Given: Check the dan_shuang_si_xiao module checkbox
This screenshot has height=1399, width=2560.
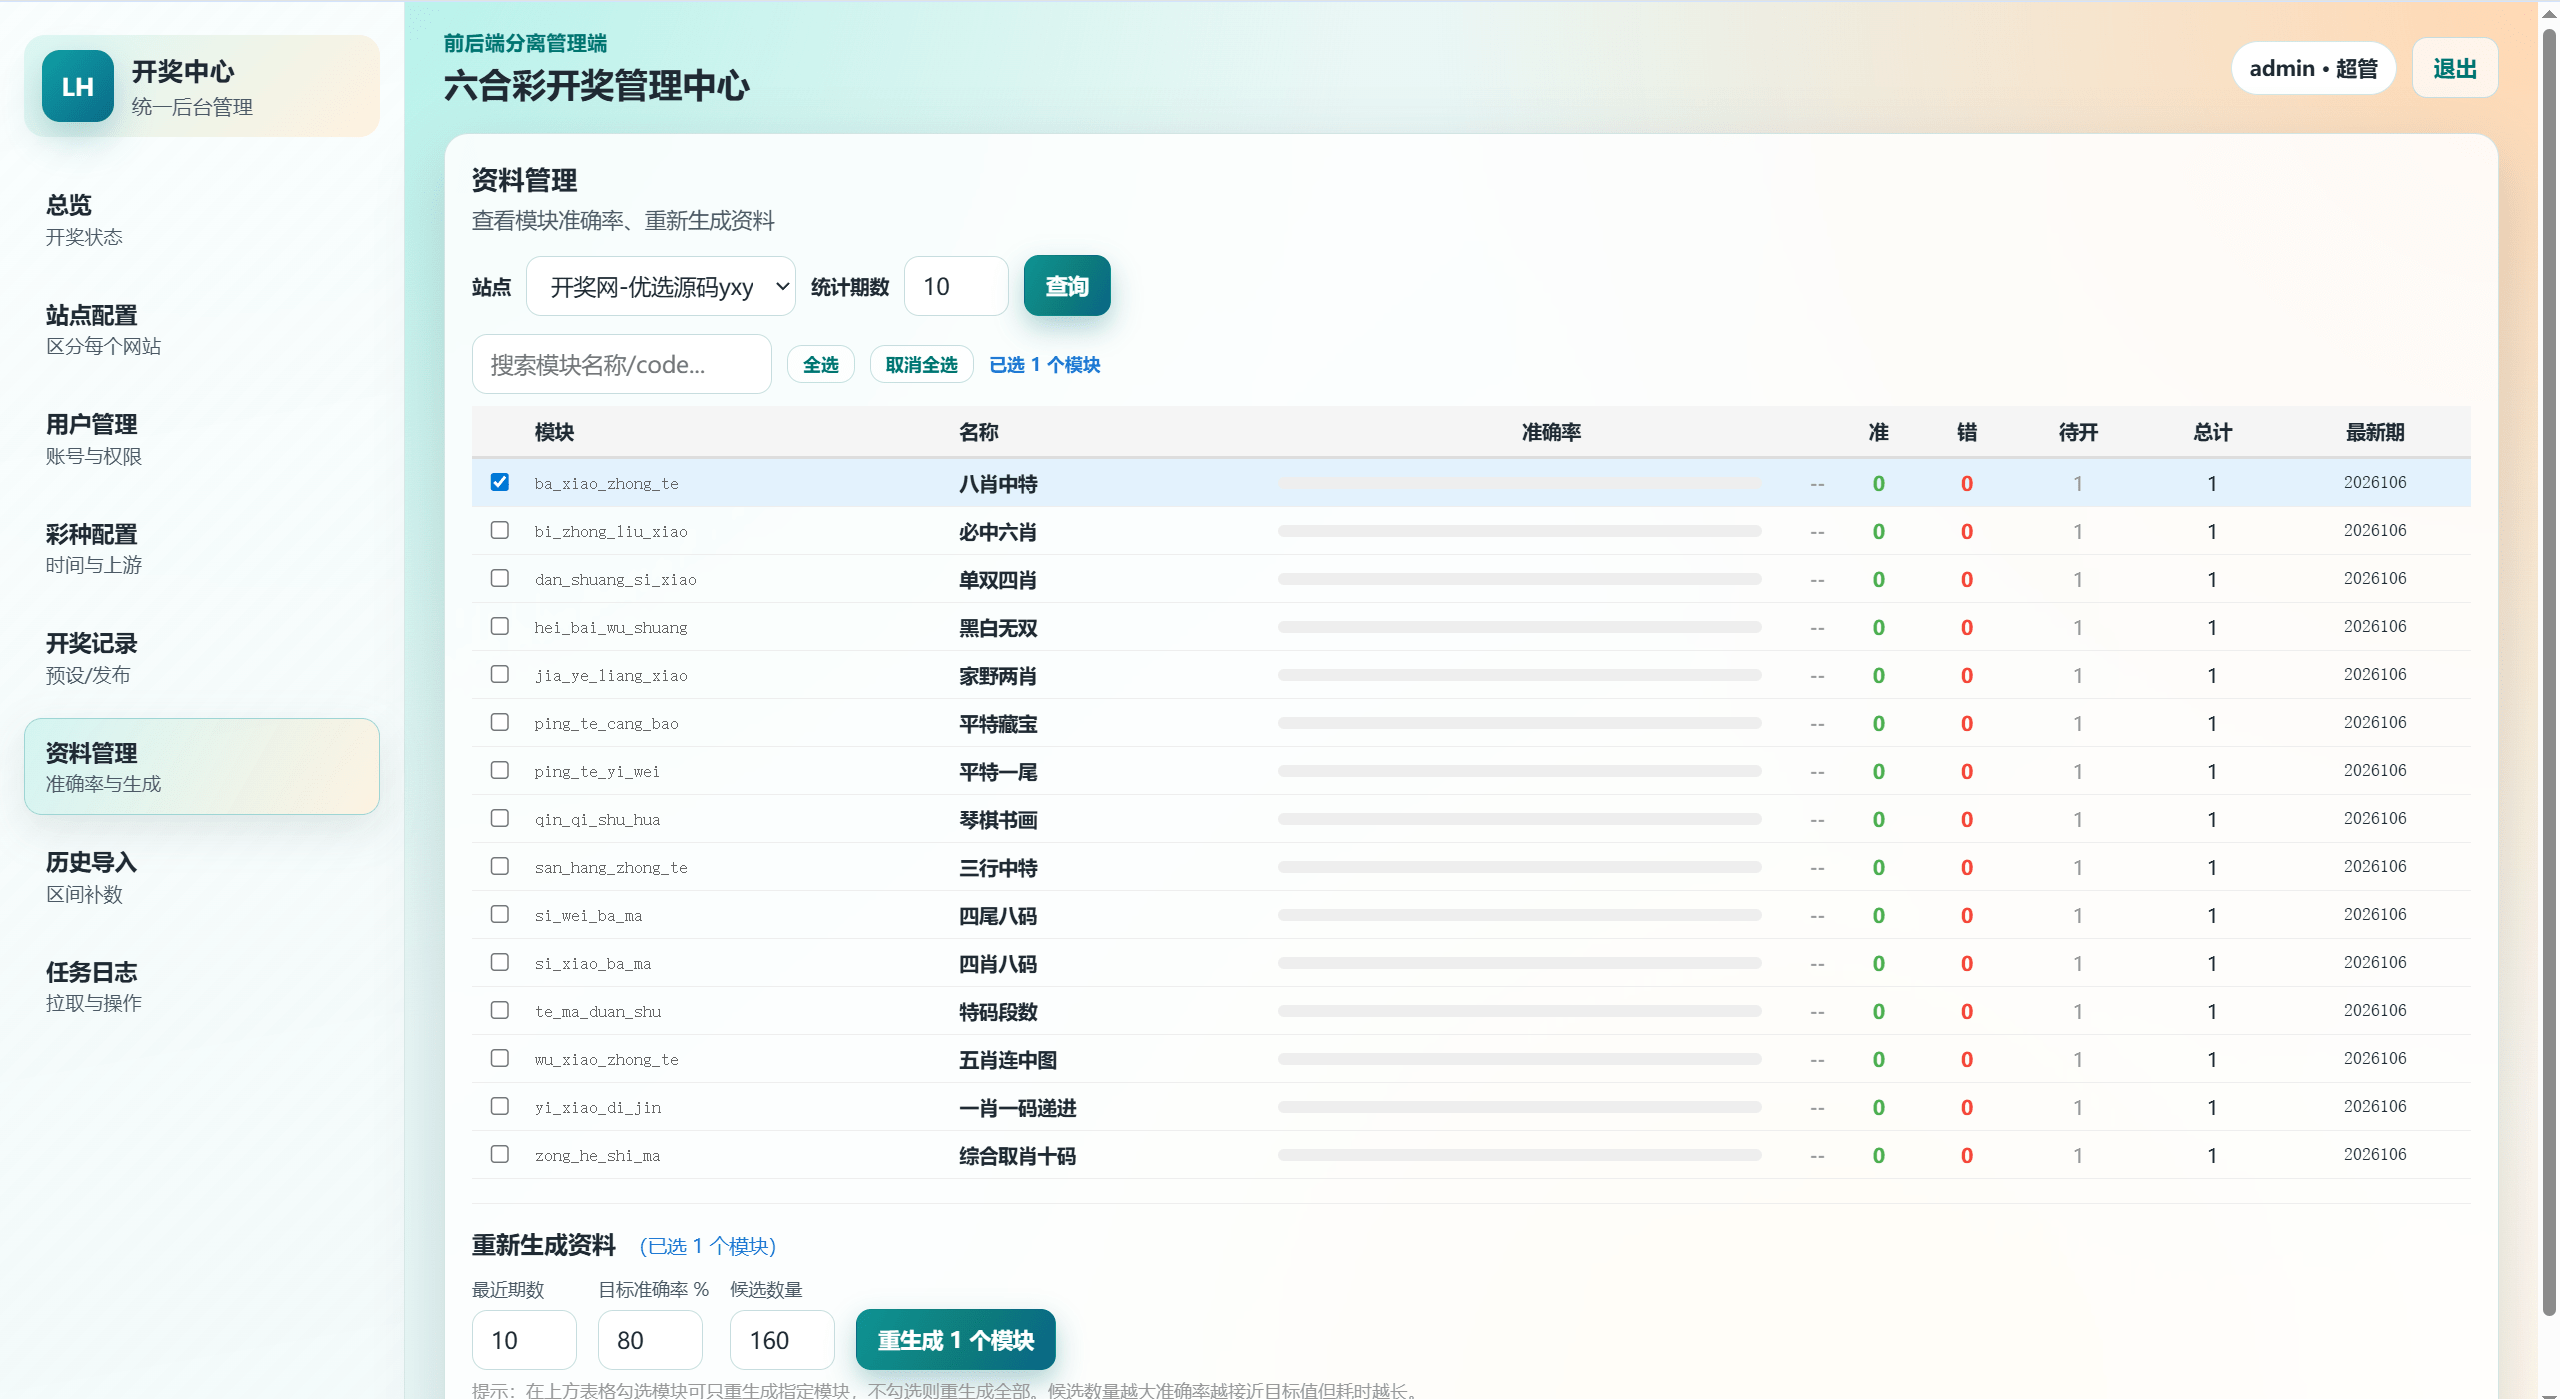Looking at the screenshot, I should click(500, 578).
